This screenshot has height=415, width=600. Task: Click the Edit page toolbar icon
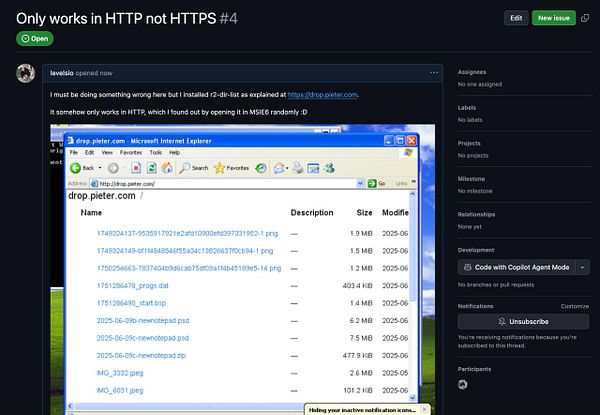[313, 168]
